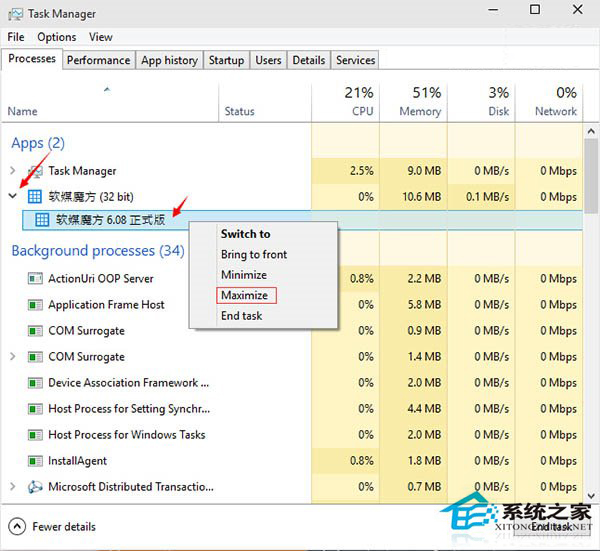
Task: Click the Device Association Framework process icon
Action: tap(35, 383)
